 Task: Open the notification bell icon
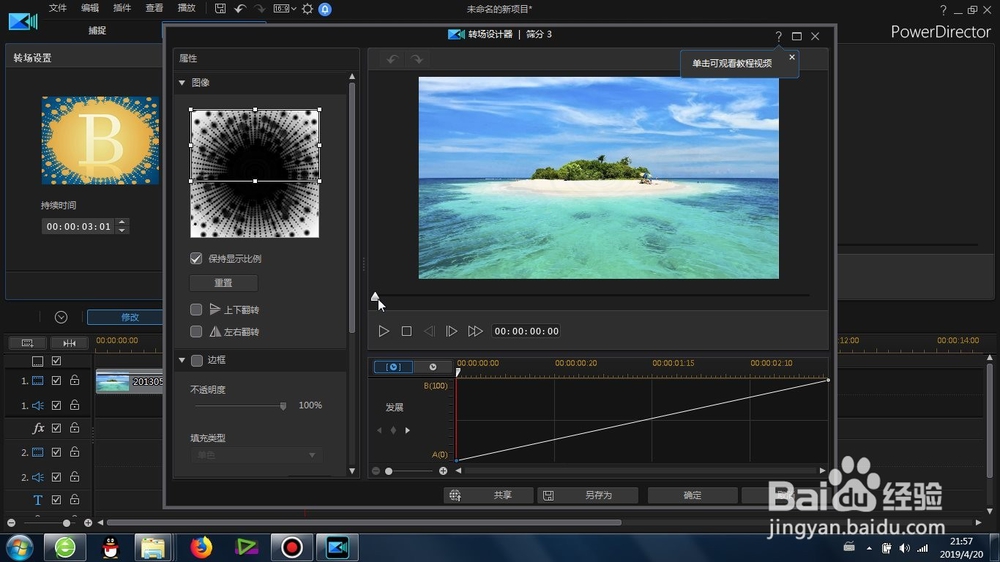pyautogui.click(x=325, y=9)
